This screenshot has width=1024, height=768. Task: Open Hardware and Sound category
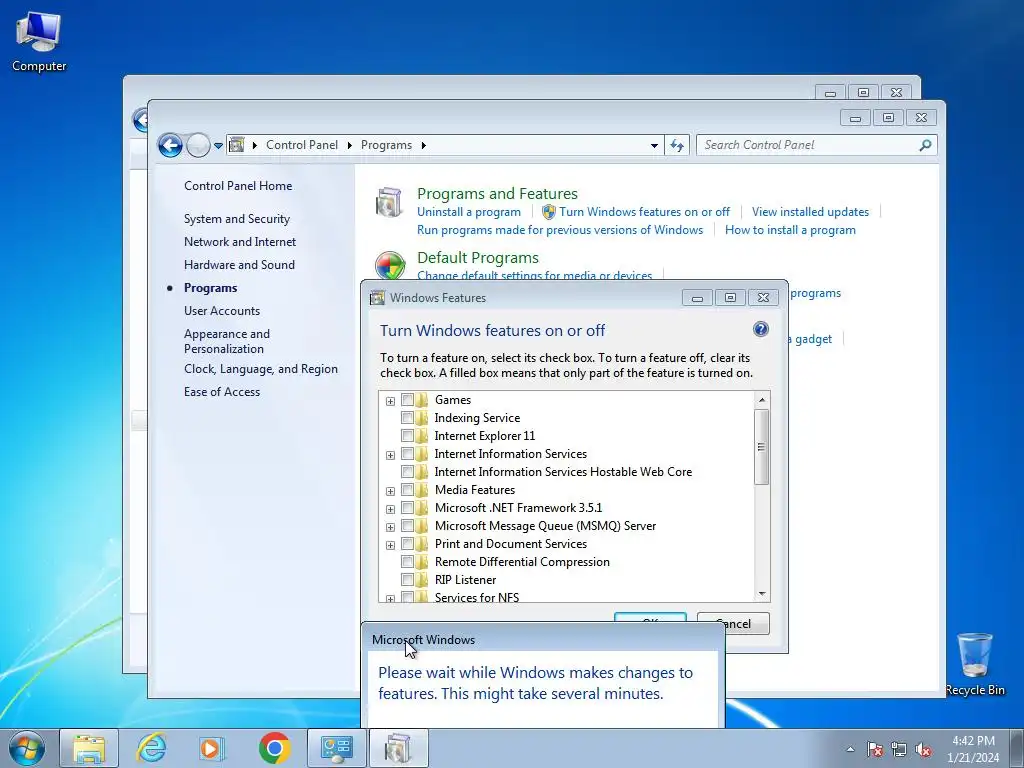pos(239,264)
